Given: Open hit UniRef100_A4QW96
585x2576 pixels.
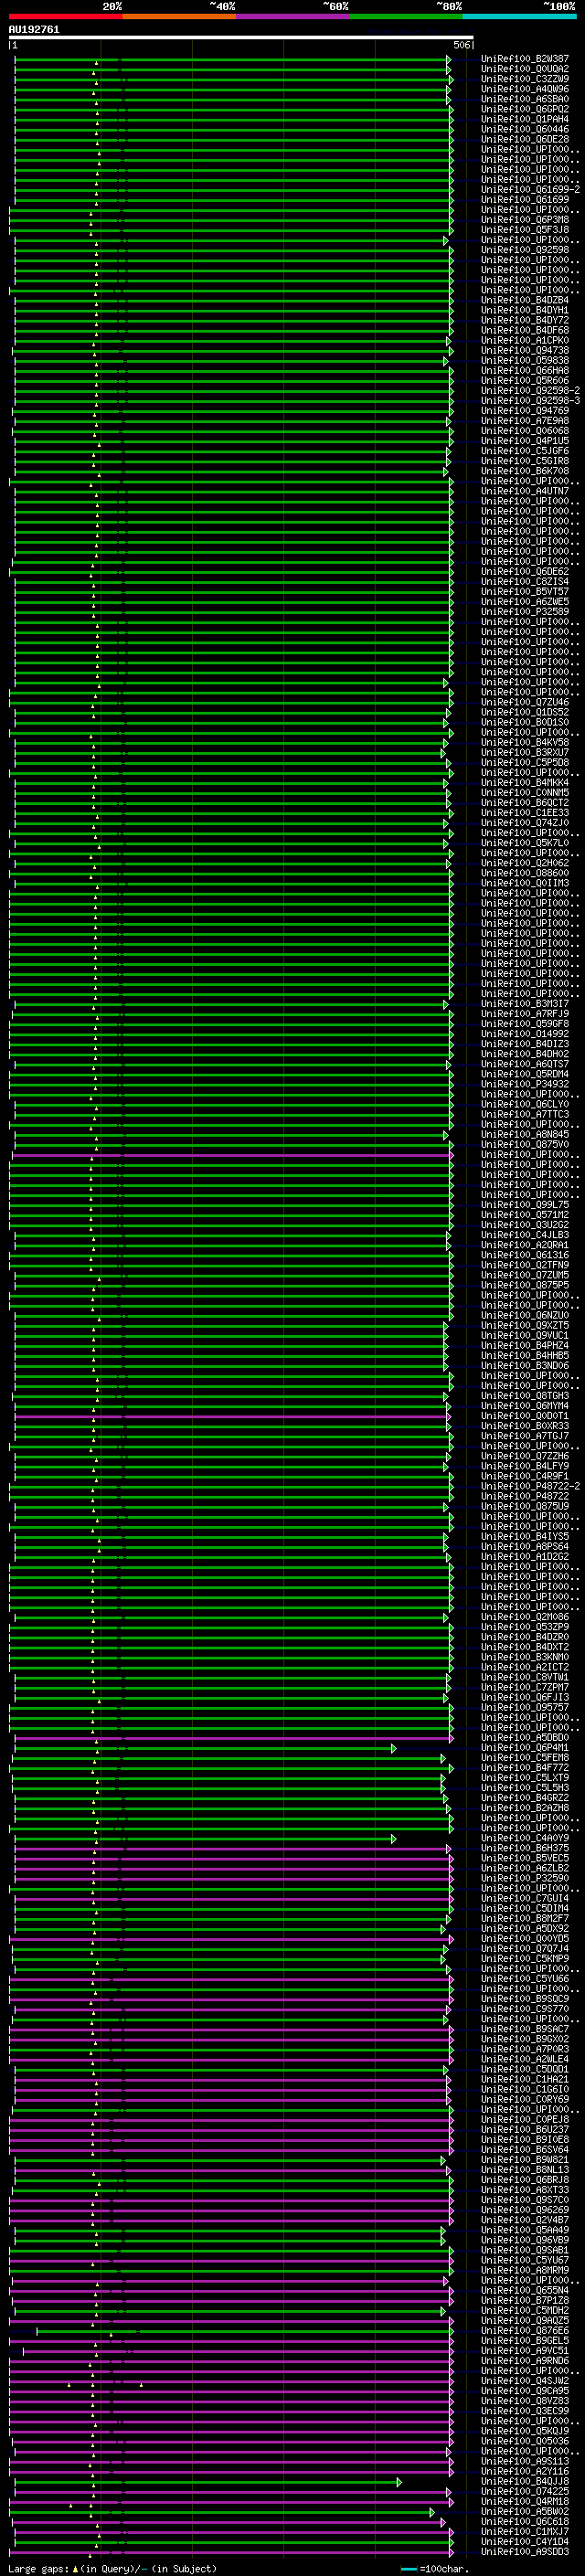Looking at the screenshot, I should [525, 89].
